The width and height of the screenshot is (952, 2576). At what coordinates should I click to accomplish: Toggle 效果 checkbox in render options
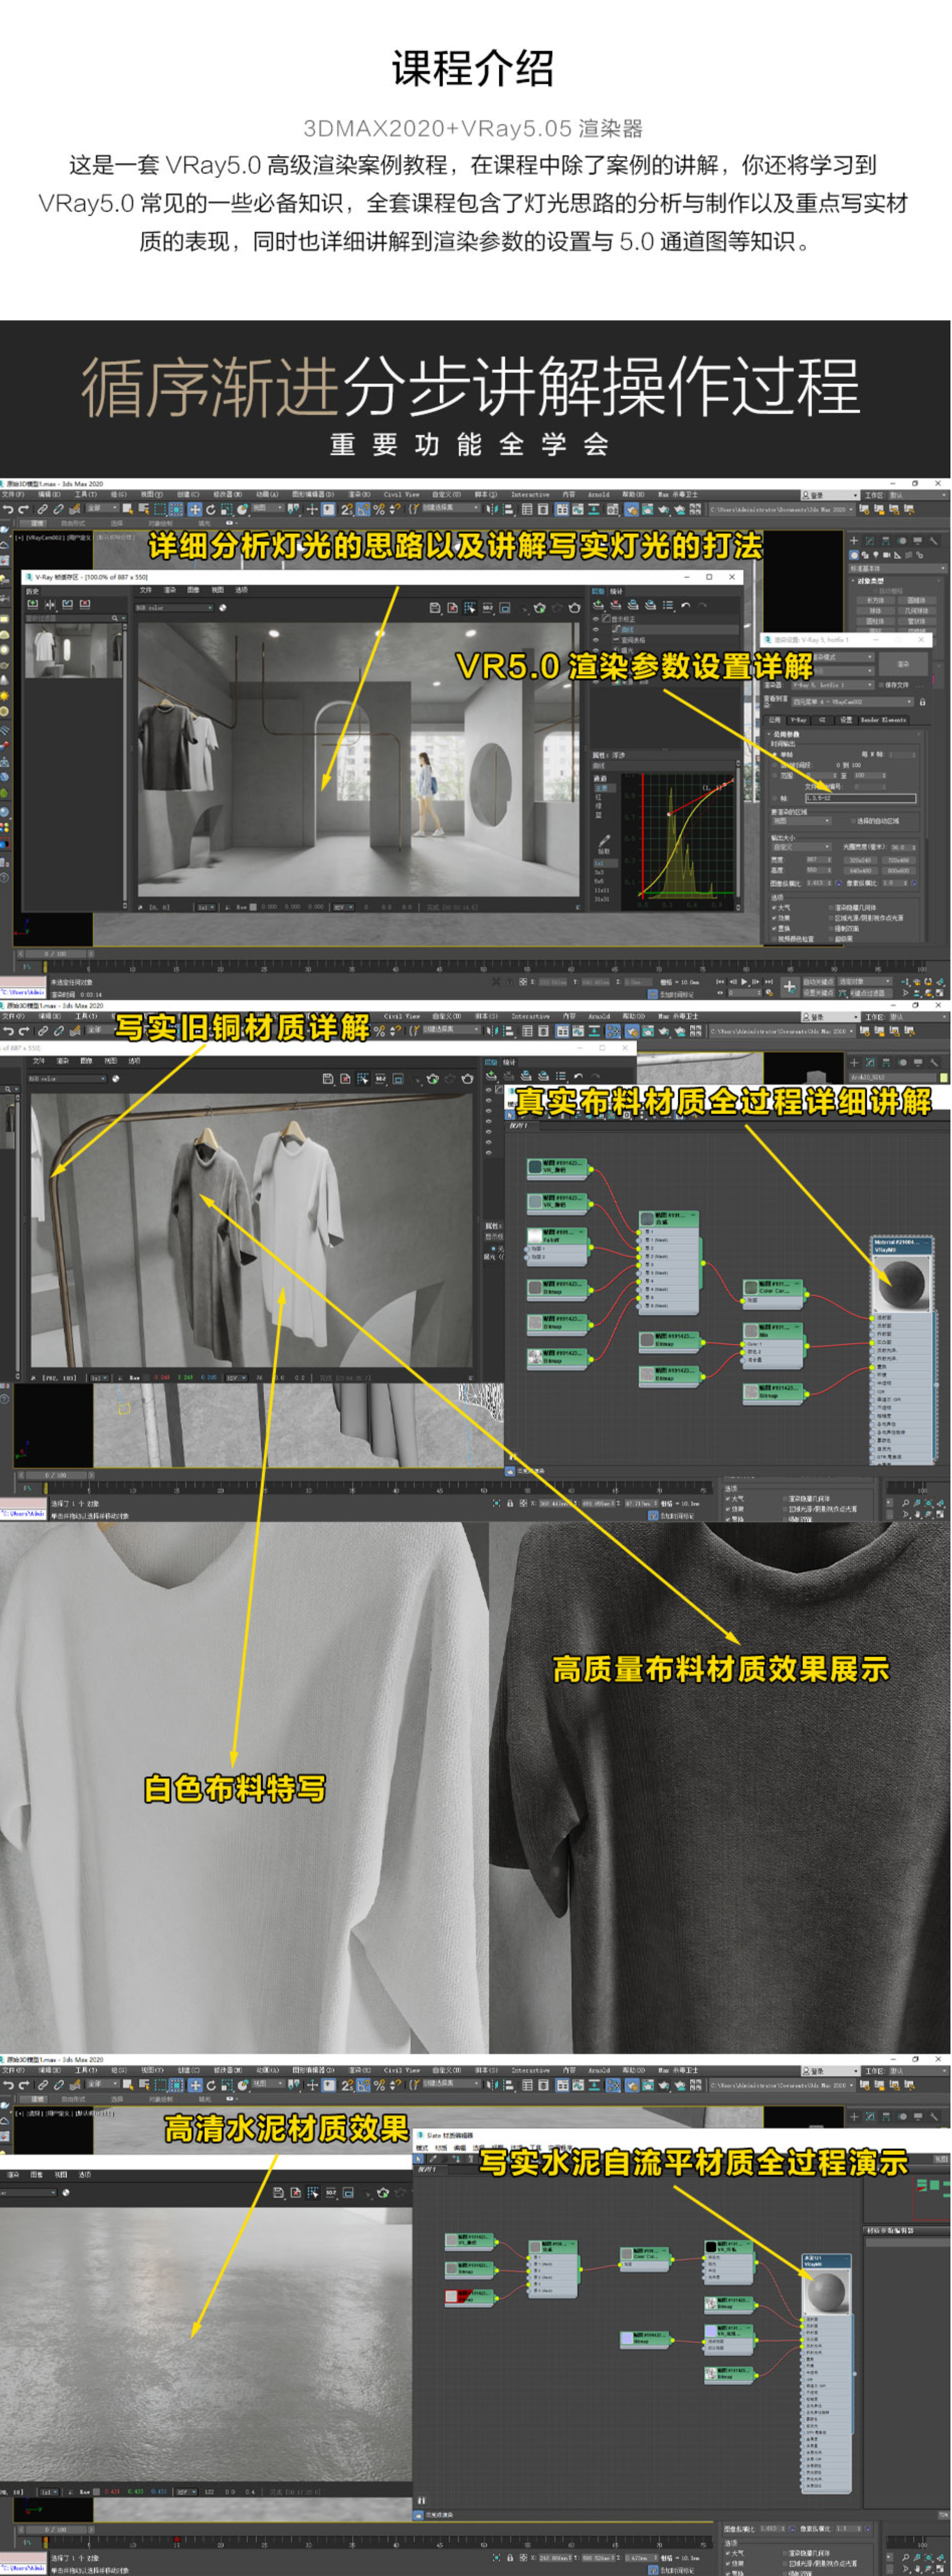pyautogui.click(x=774, y=918)
